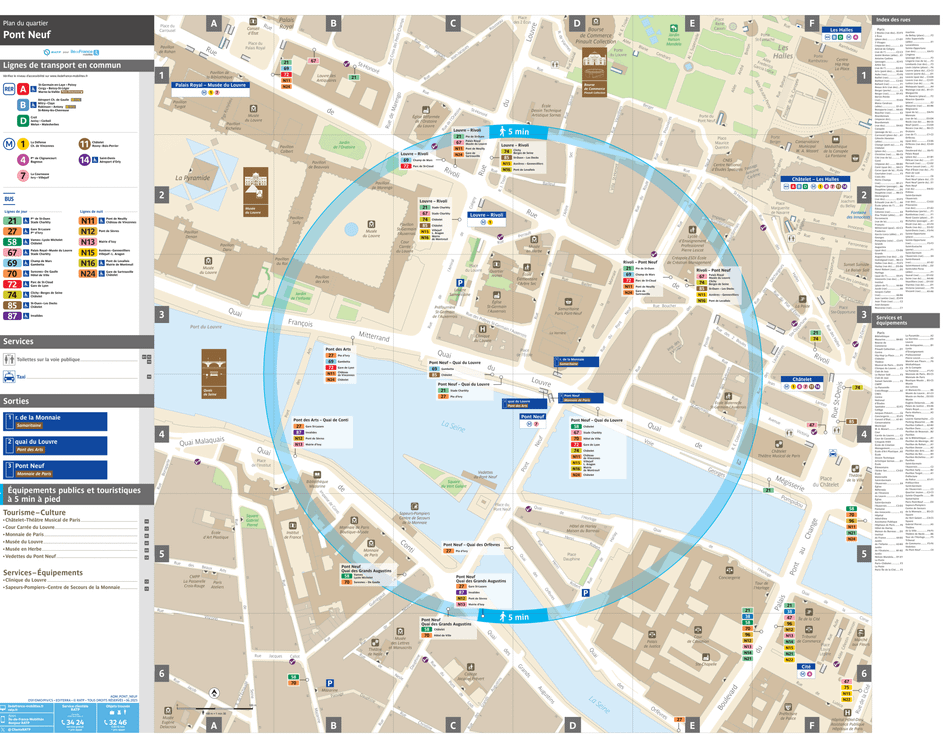Select the Taxi icon under Services
The image size is (944, 748).
10,377
